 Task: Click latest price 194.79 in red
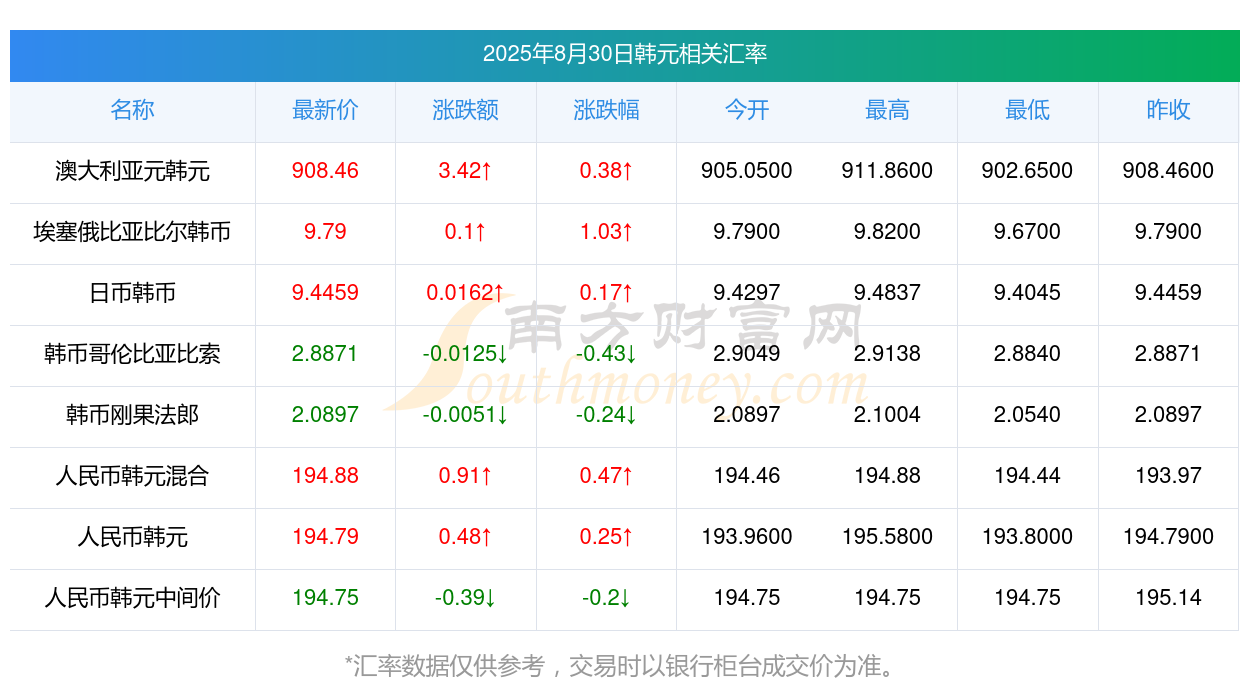click(325, 537)
